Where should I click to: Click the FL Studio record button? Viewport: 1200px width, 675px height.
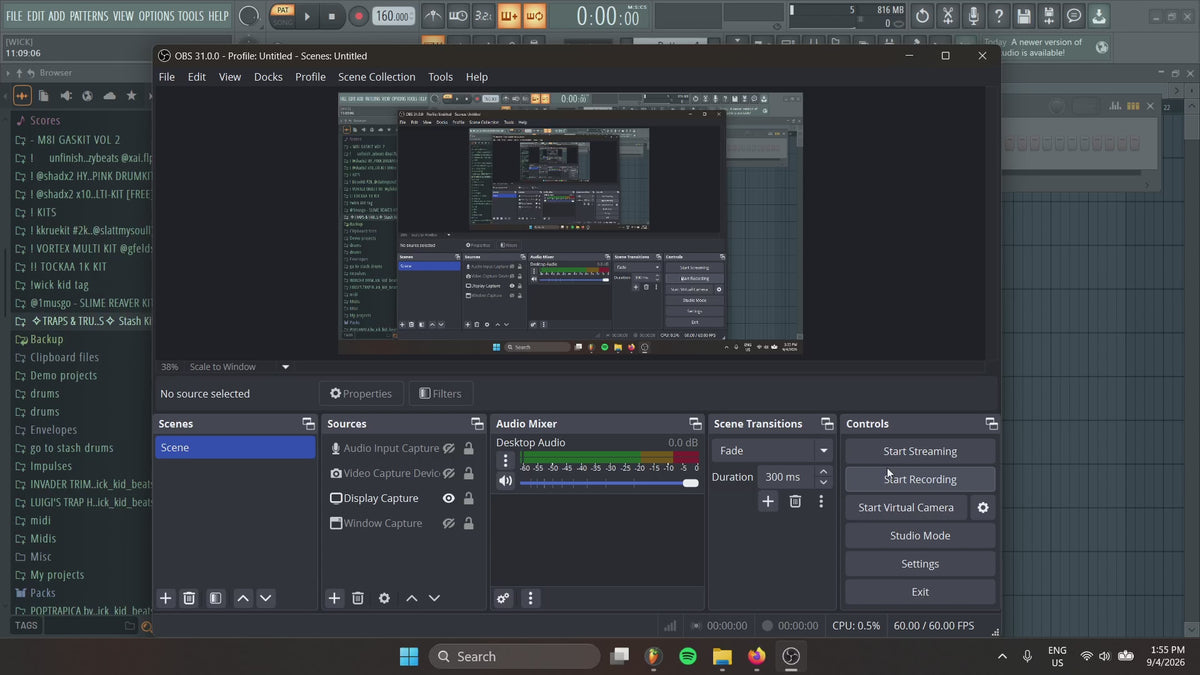(x=358, y=16)
